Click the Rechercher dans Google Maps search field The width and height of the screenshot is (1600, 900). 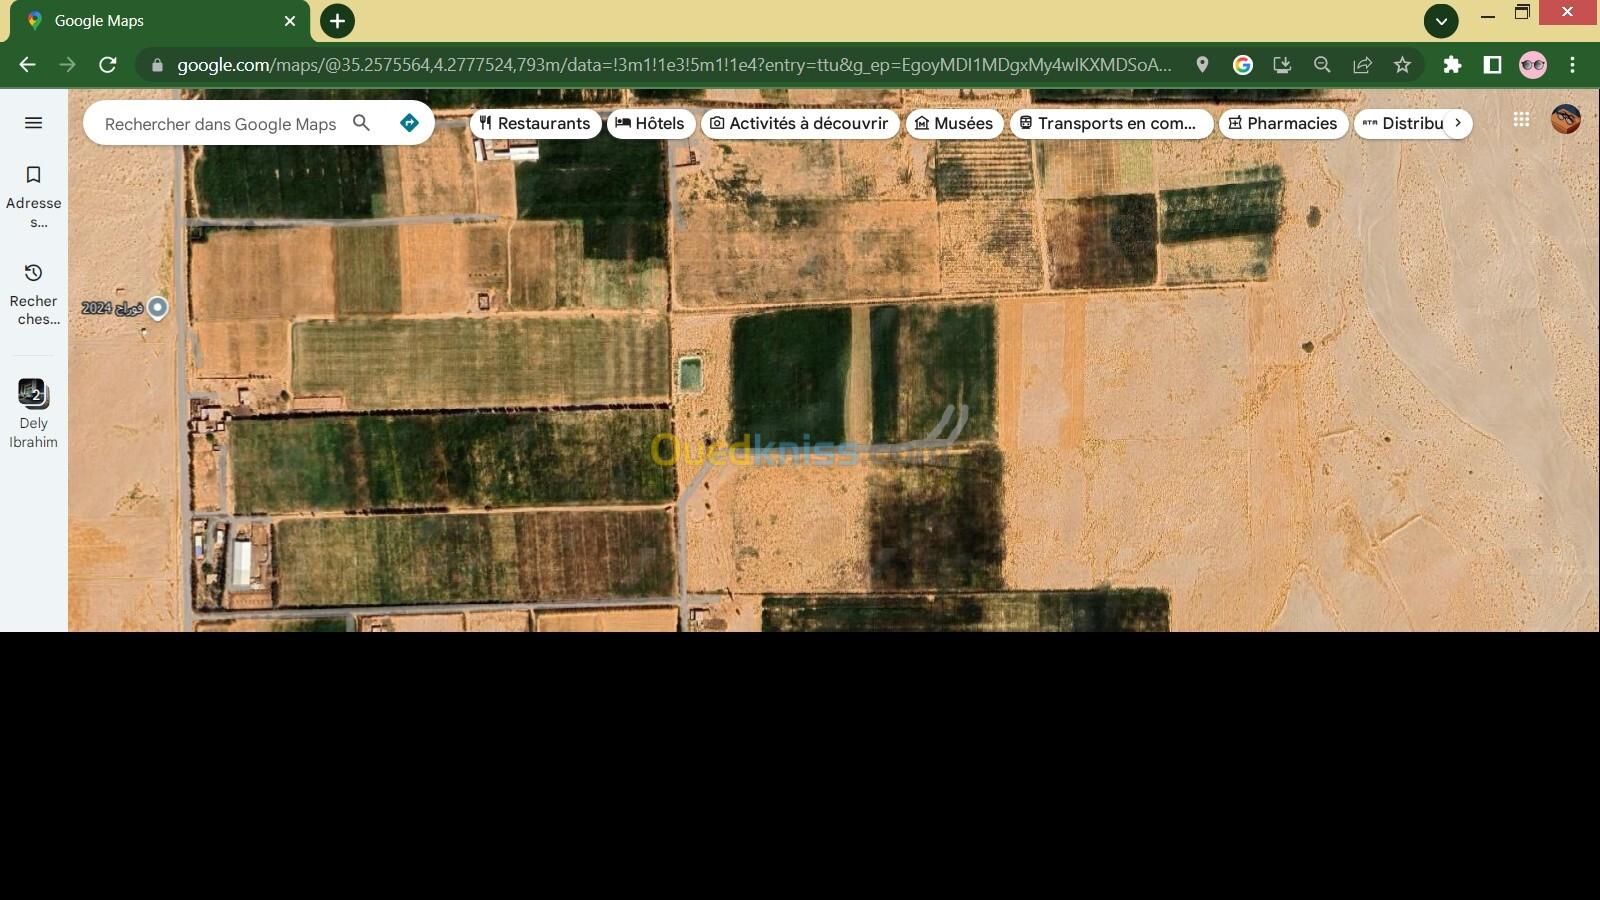click(x=220, y=124)
